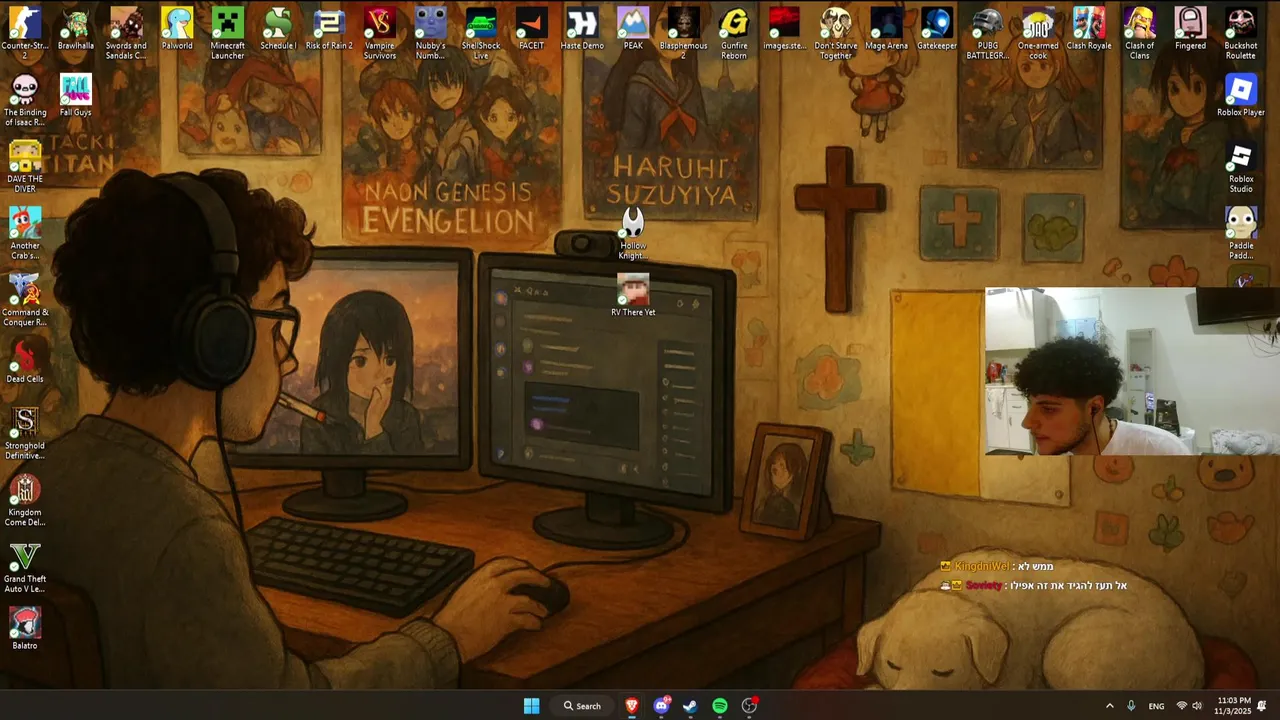Switch the ENG input language
Viewport: 1280px width, 720px height.
click(x=1156, y=706)
